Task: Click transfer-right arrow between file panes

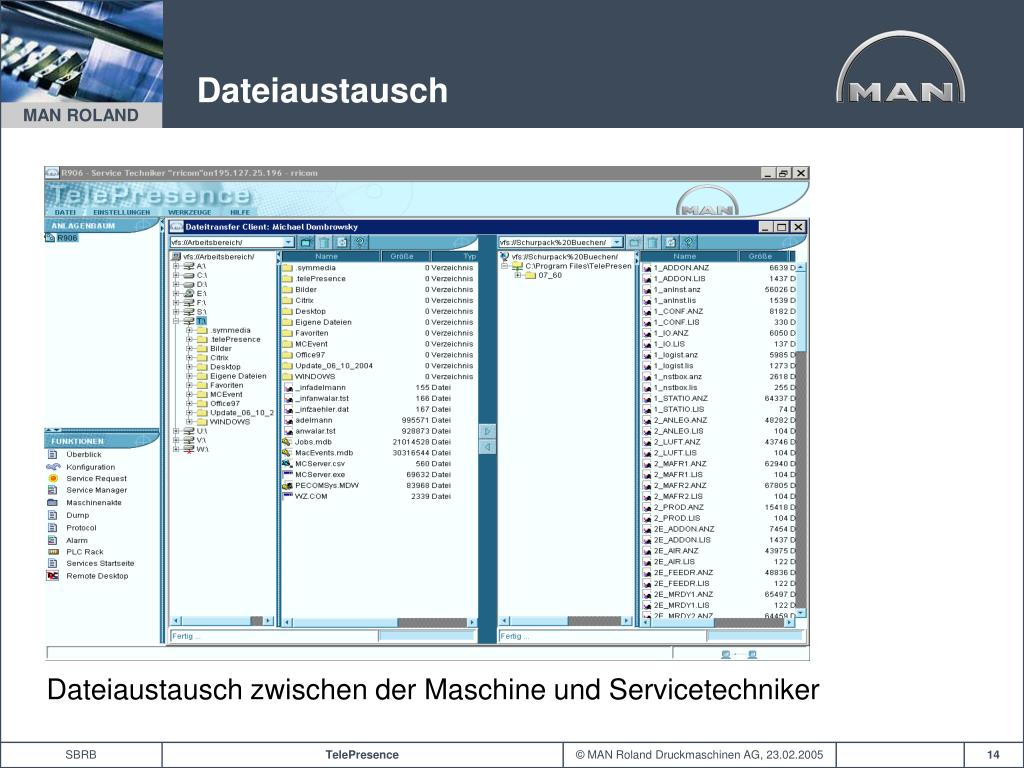Action: tap(487, 431)
